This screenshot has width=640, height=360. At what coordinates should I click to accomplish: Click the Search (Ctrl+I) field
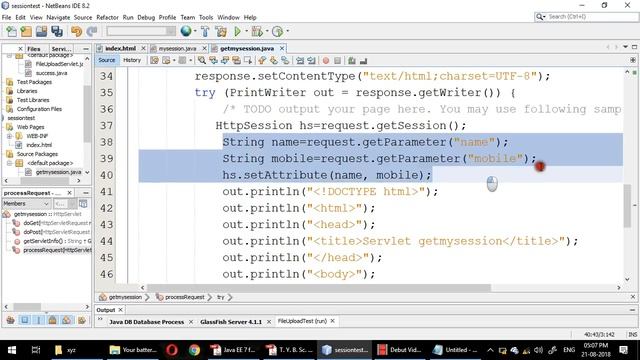[587, 17]
